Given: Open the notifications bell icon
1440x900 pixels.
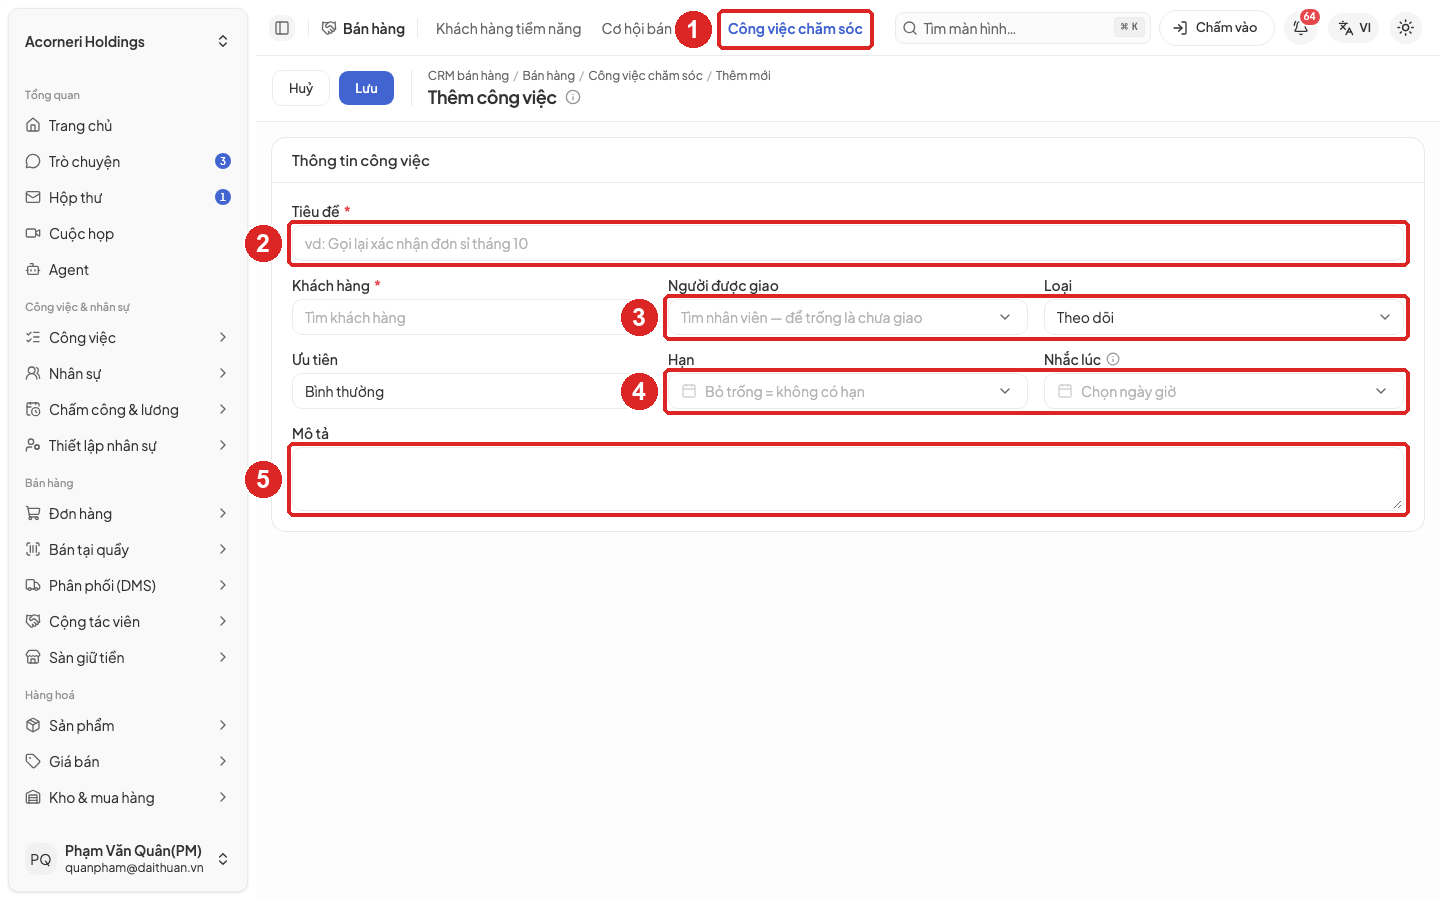Looking at the screenshot, I should pos(1301,28).
